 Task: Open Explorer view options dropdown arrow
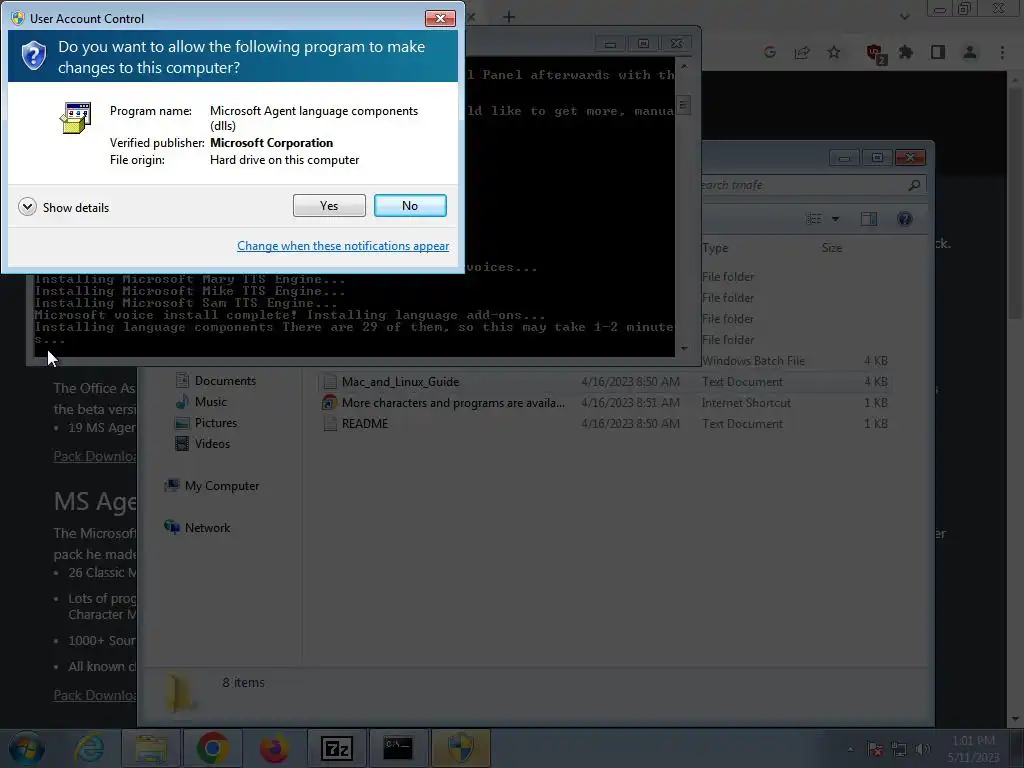tap(835, 219)
